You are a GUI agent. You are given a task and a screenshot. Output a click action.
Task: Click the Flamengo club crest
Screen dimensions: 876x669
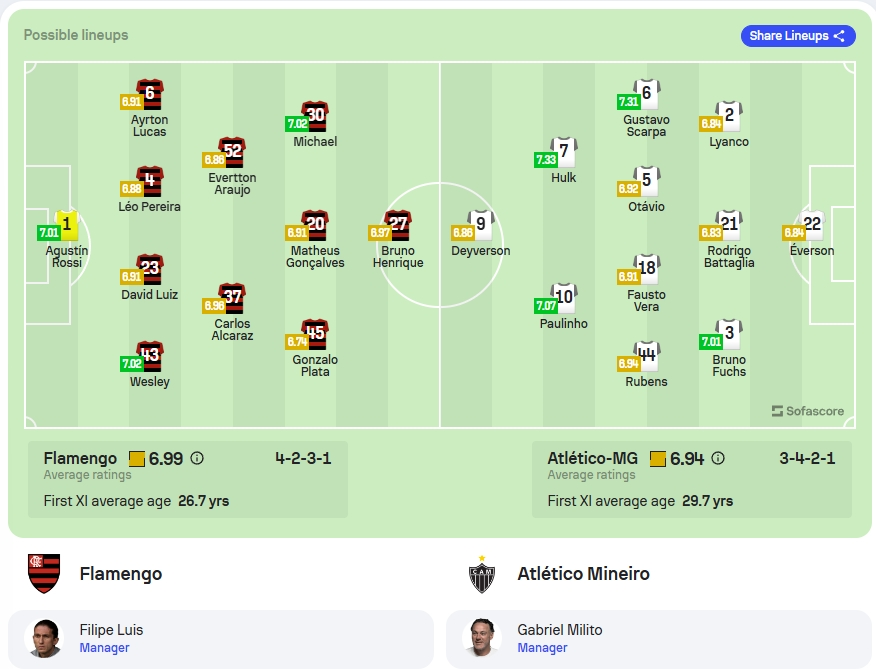44,573
